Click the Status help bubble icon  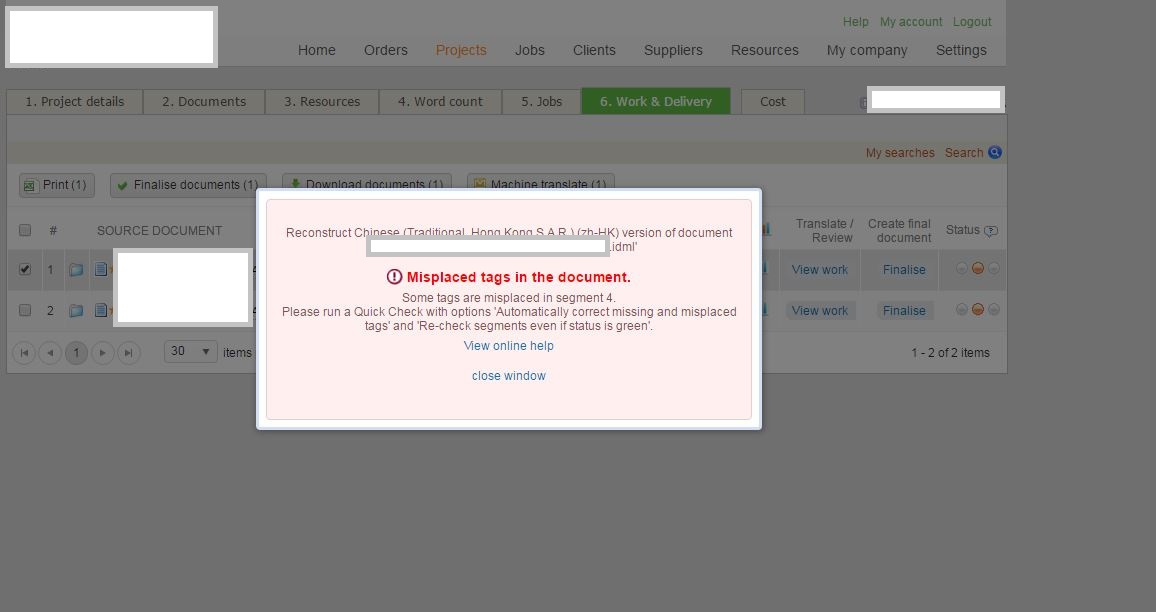pyautogui.click(x=991, y=231)
